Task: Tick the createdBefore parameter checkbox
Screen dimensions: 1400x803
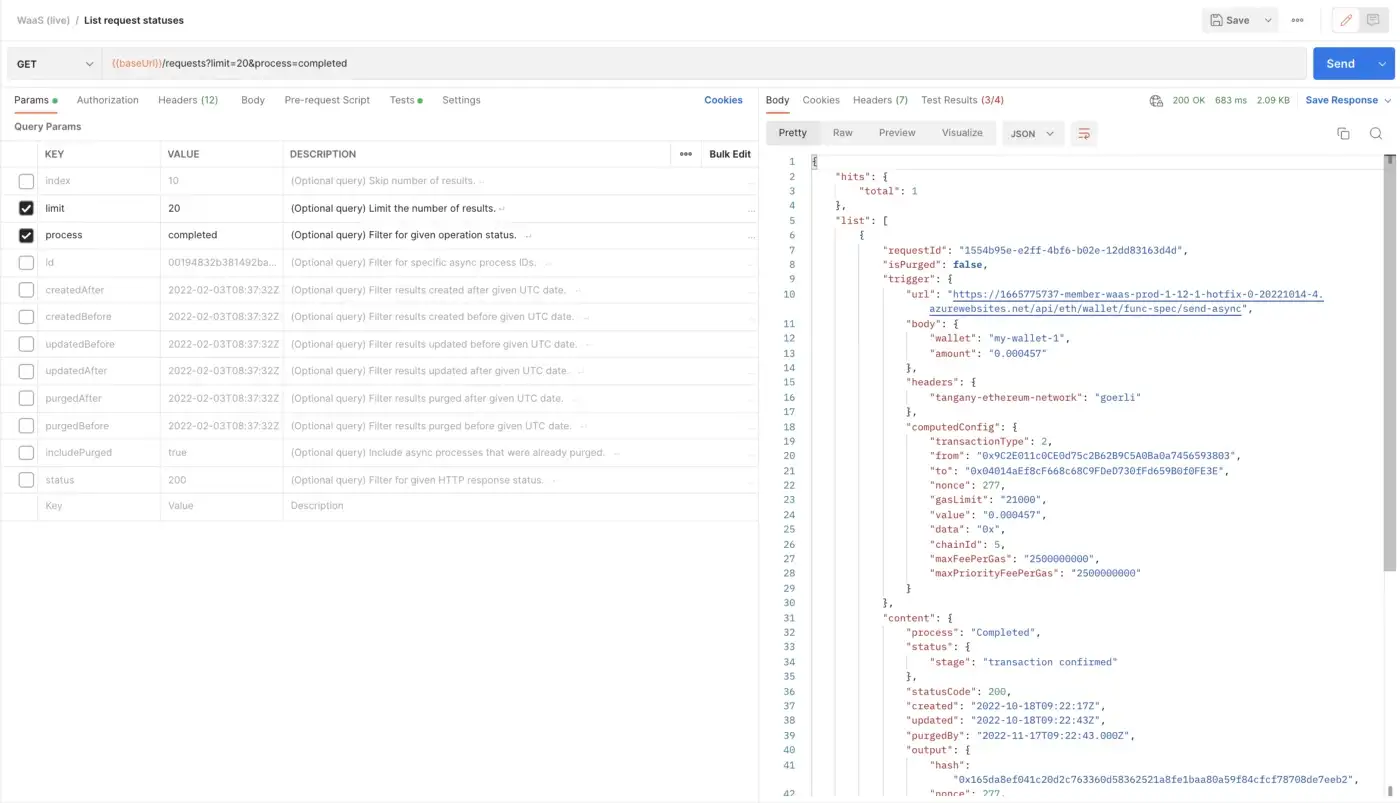Action: (26, 316)
